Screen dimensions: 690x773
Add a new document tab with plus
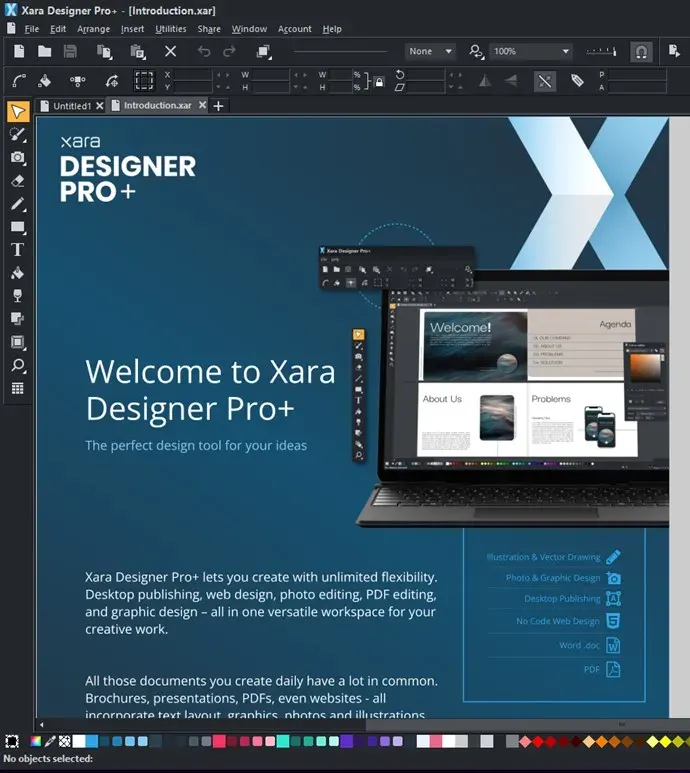point(218,106)
